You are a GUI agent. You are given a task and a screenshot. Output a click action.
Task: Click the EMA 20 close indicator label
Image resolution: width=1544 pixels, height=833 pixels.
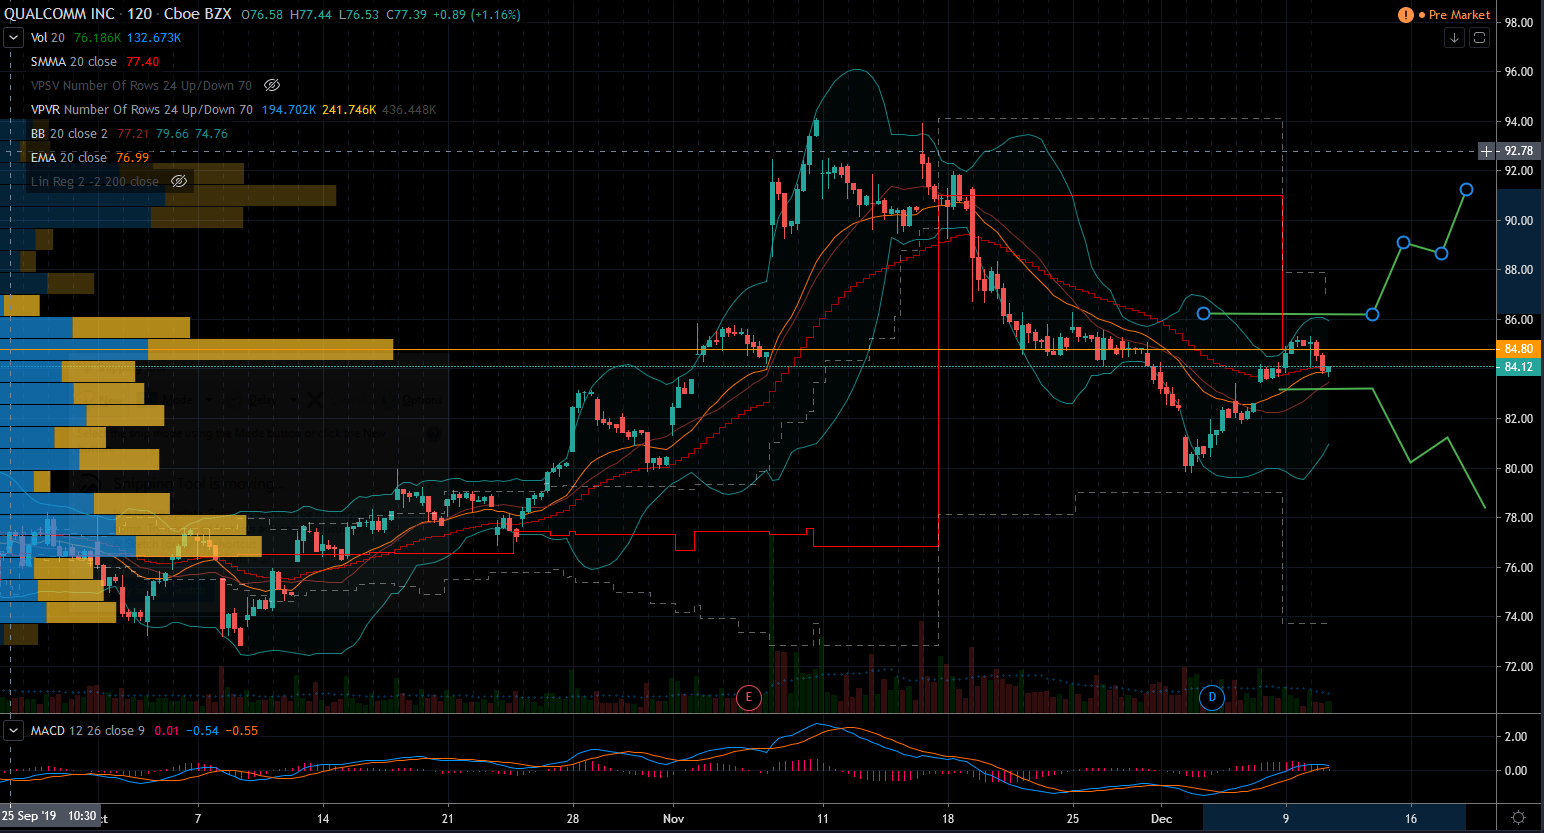68,158
